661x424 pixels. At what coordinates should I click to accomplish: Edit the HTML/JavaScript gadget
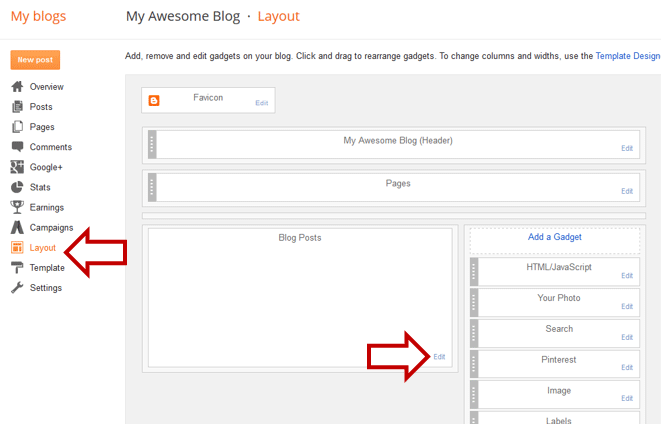coord(627,276)
